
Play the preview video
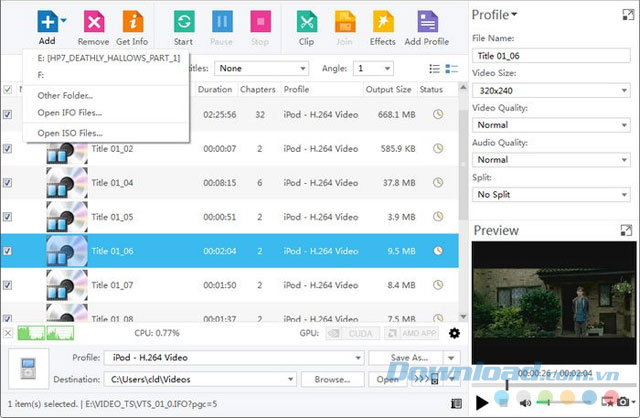coord(482,402)
